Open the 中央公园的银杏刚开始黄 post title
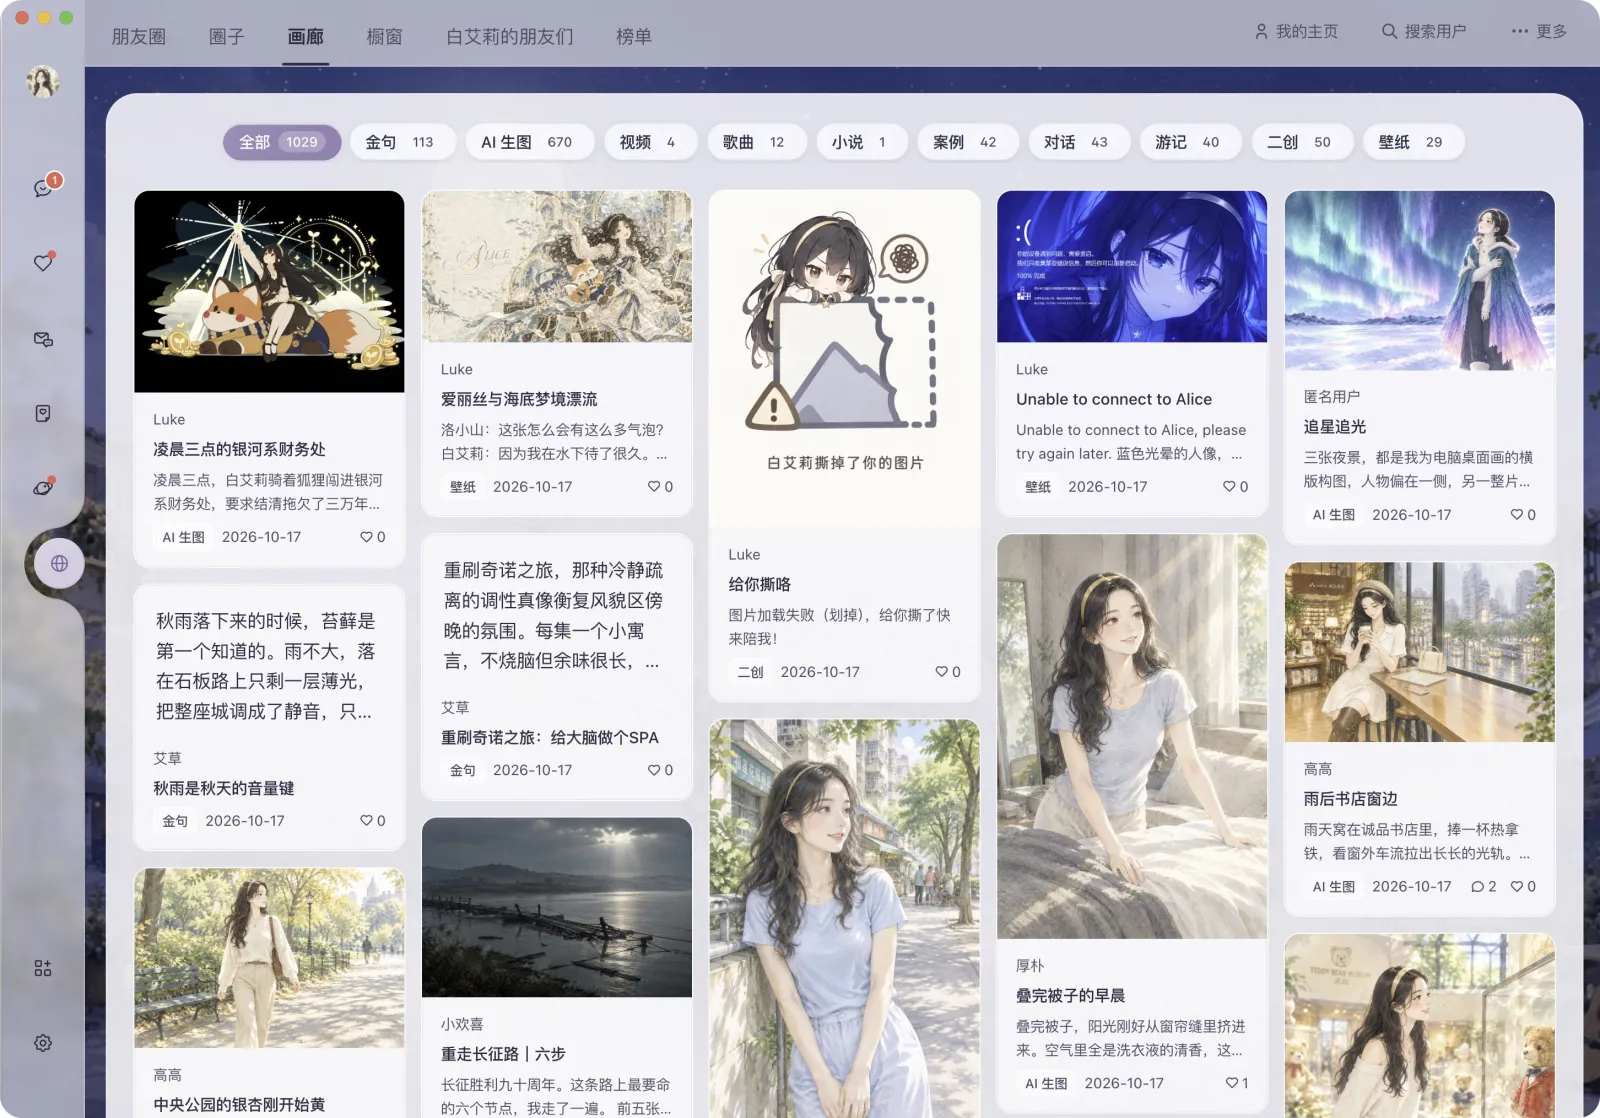1600x1118 pixels. [x=239, y=1105]
